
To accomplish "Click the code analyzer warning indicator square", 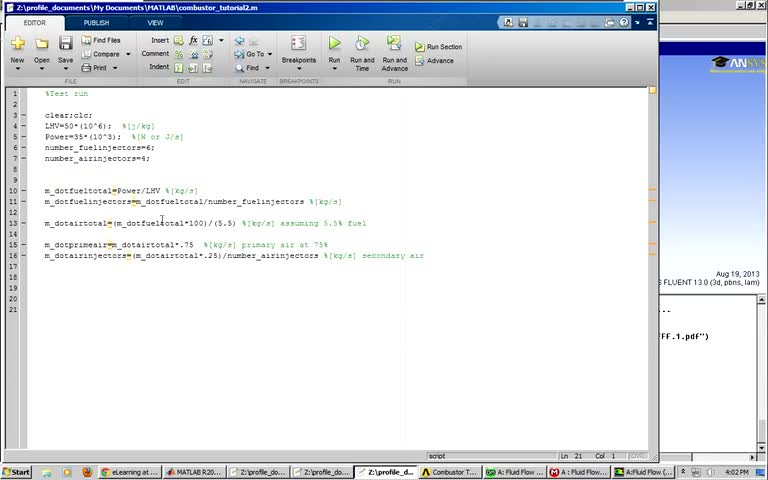I will tap(652, 90).
